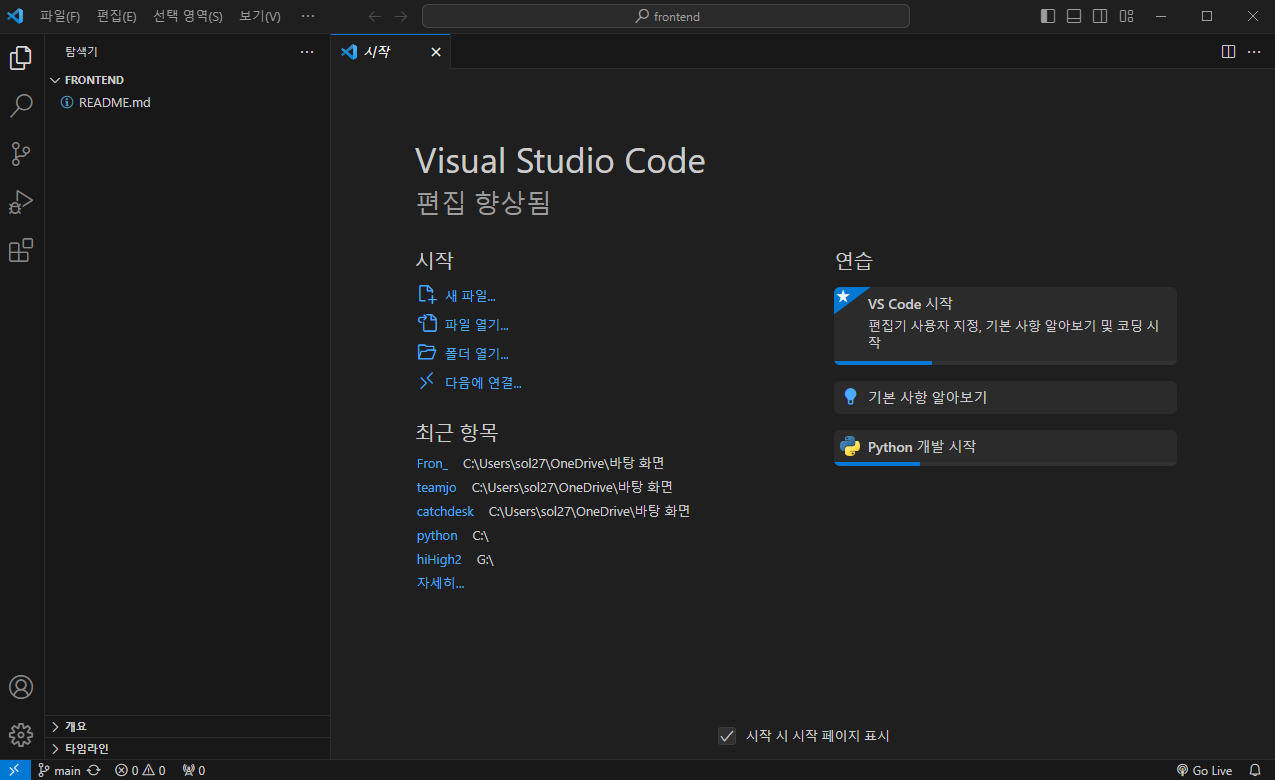
Task: Open the 기본 사항 알아보기 walkthrough
Action: coord(1005,397)
